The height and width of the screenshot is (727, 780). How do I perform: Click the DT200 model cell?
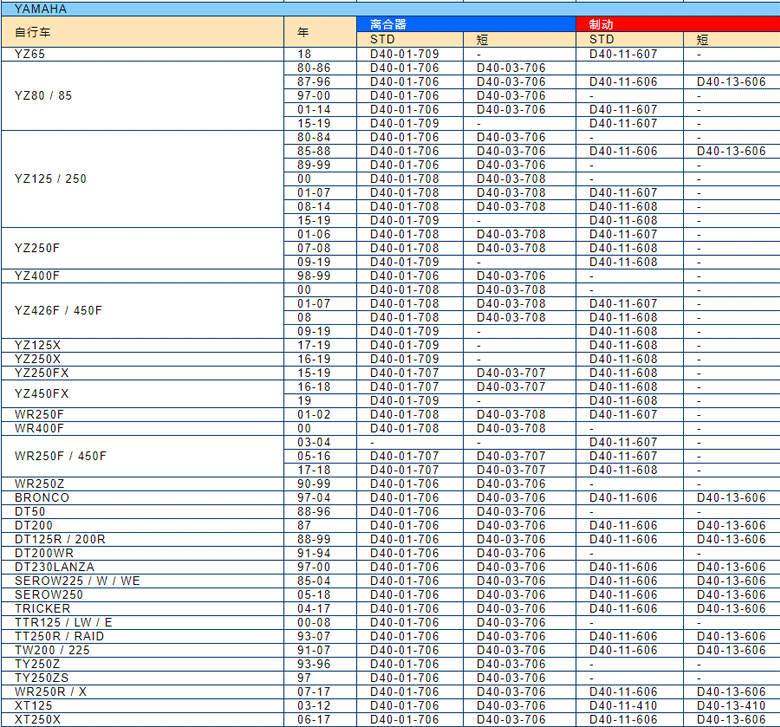(142, 526)
